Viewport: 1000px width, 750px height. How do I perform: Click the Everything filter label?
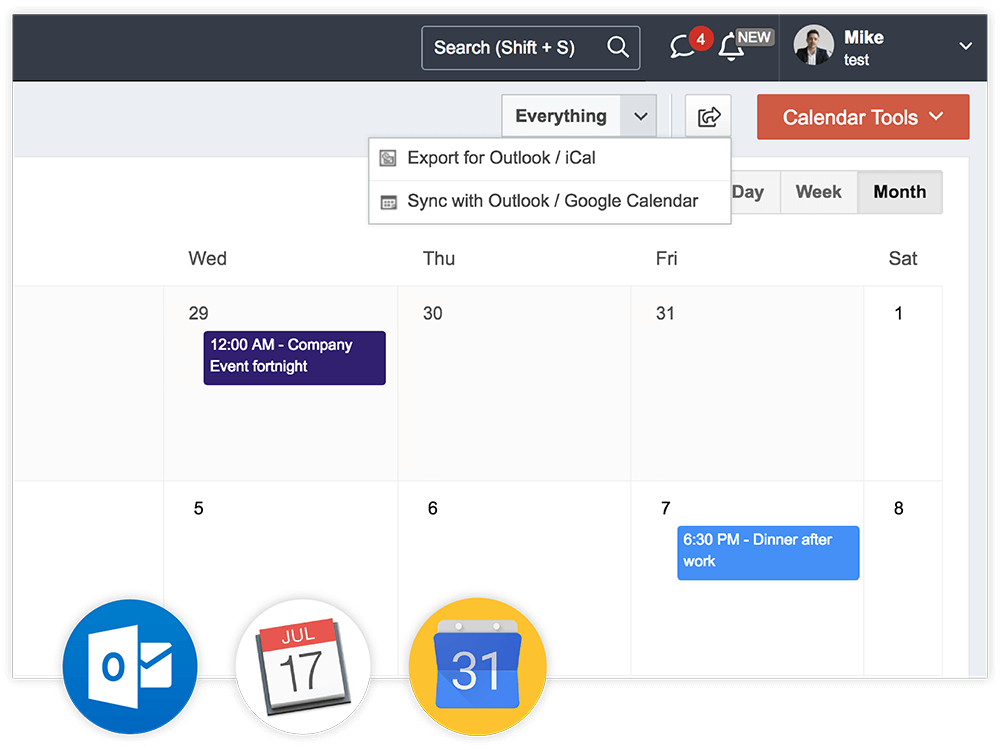tap(561, 116)
